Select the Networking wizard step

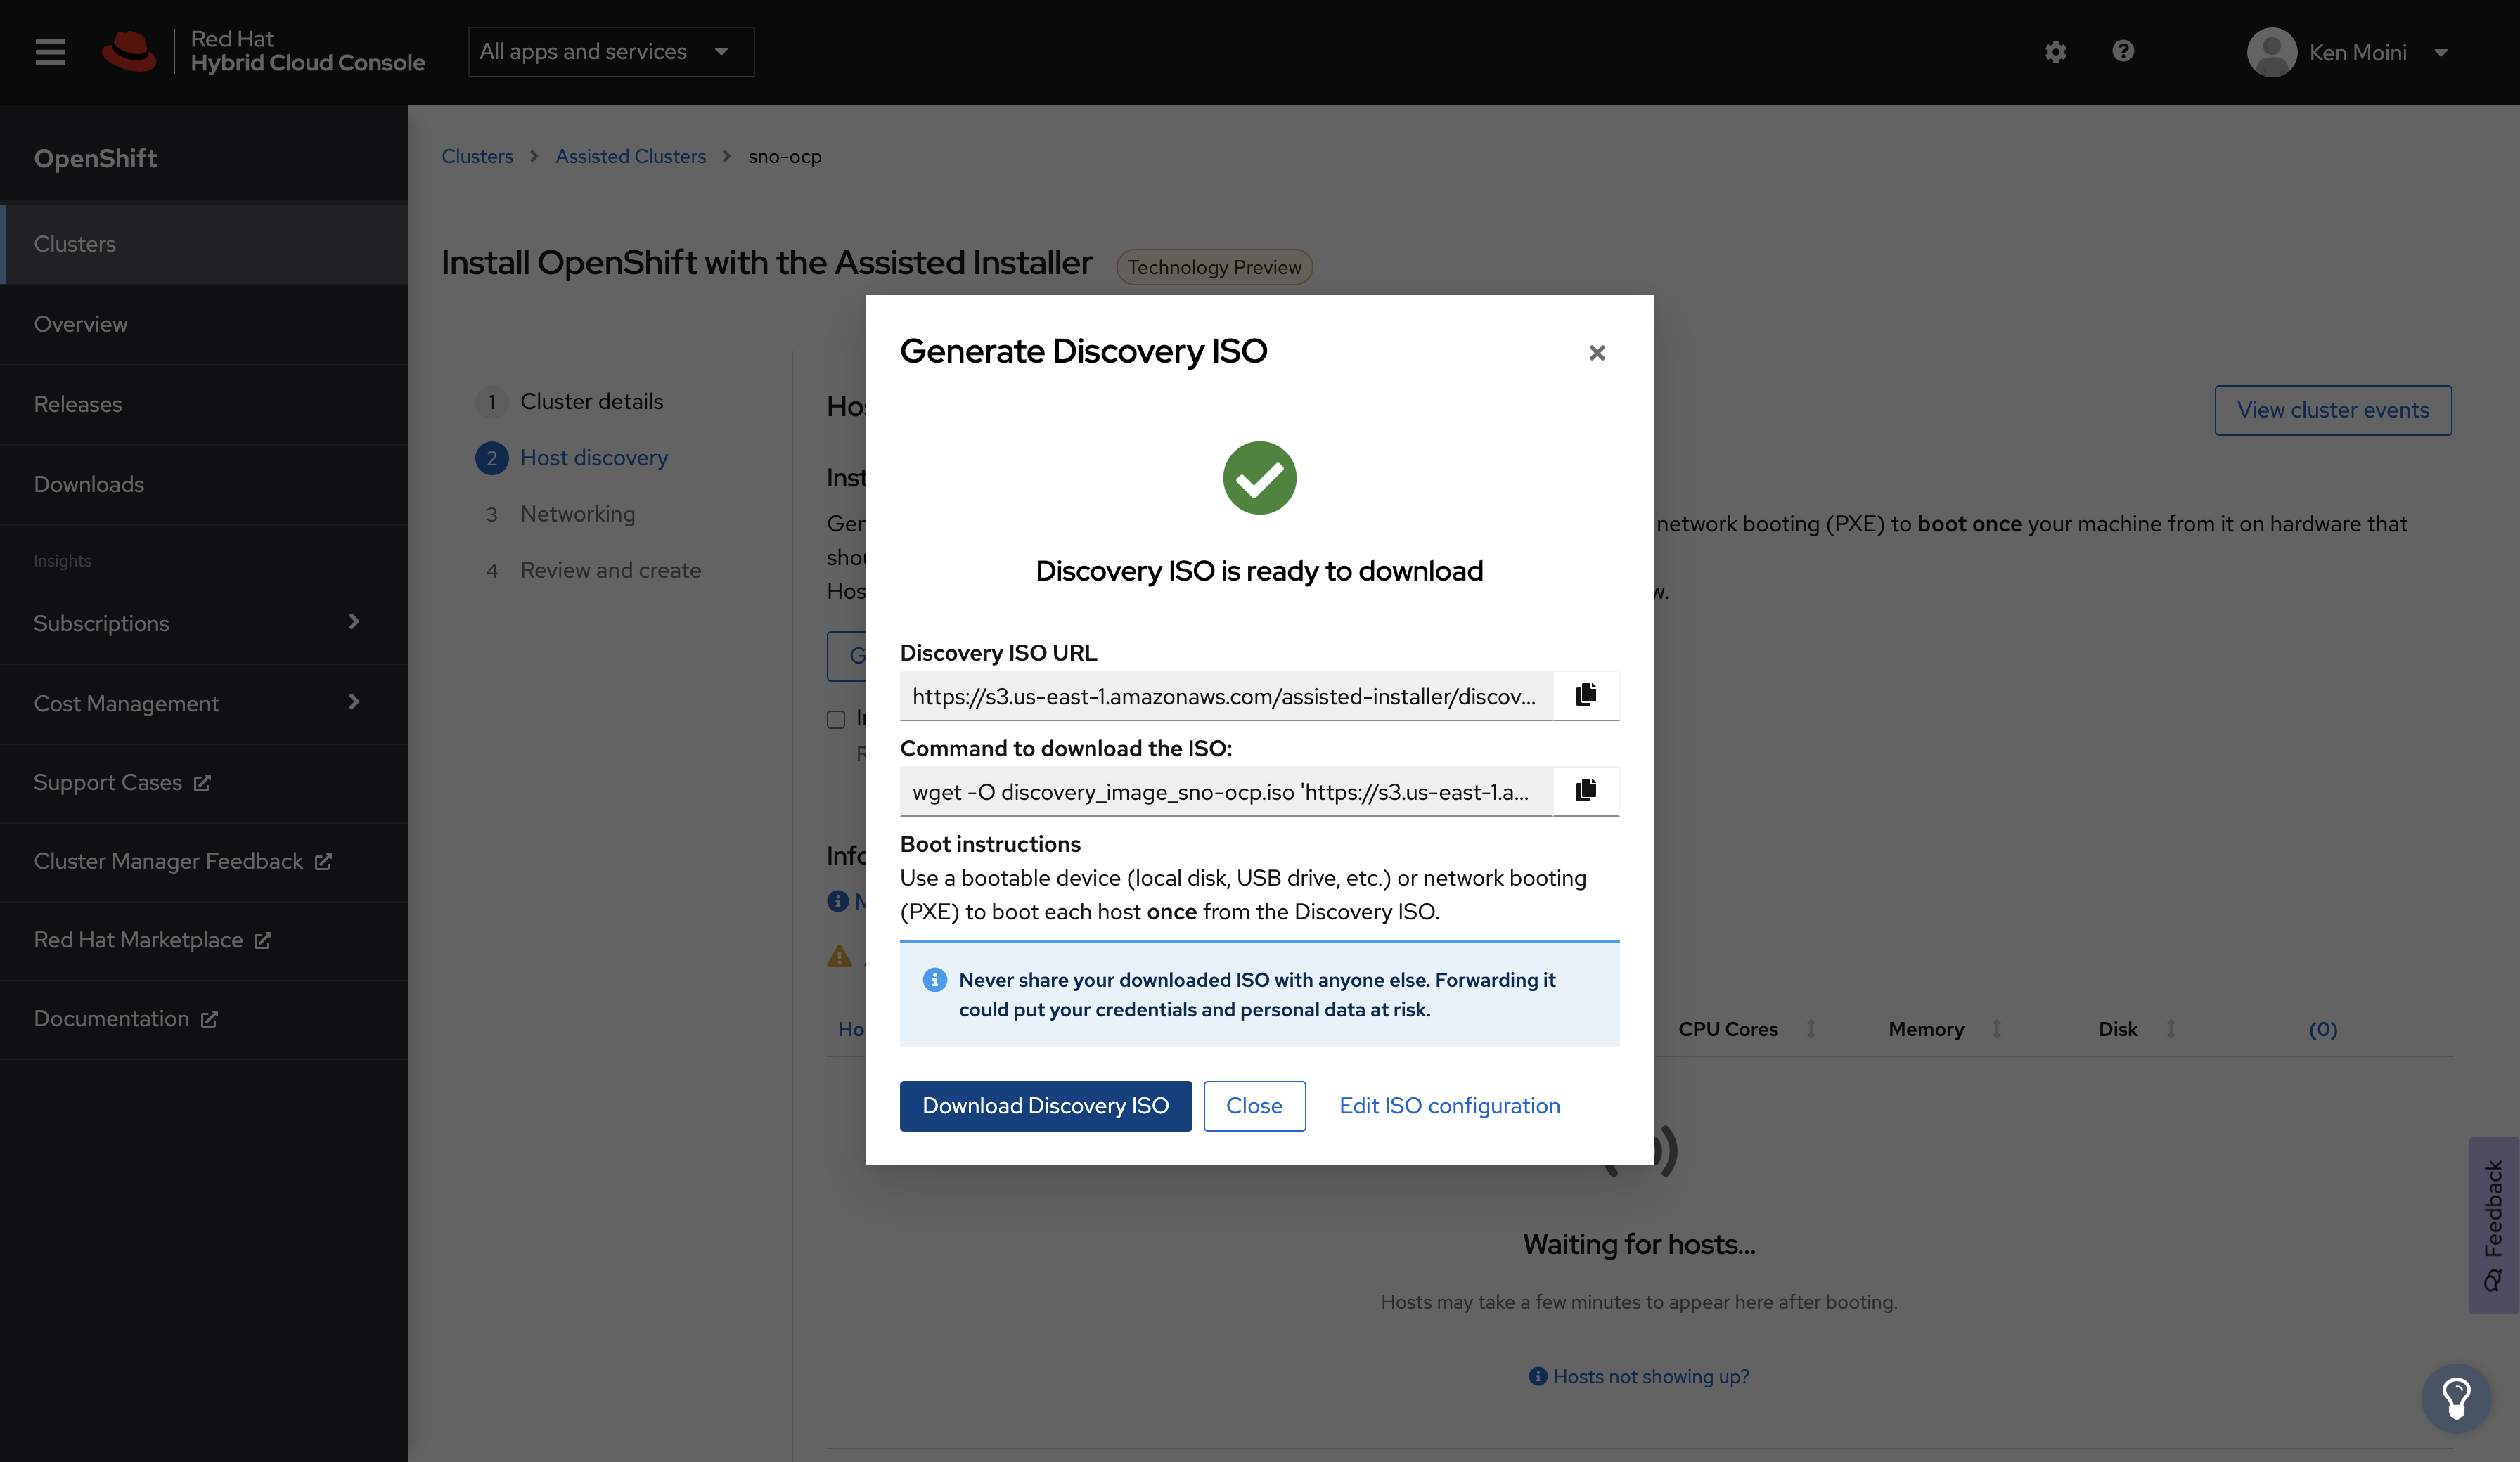(x=578, y=514)
